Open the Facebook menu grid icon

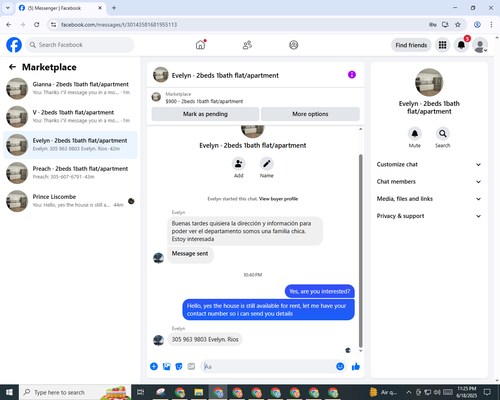[442, 45]
